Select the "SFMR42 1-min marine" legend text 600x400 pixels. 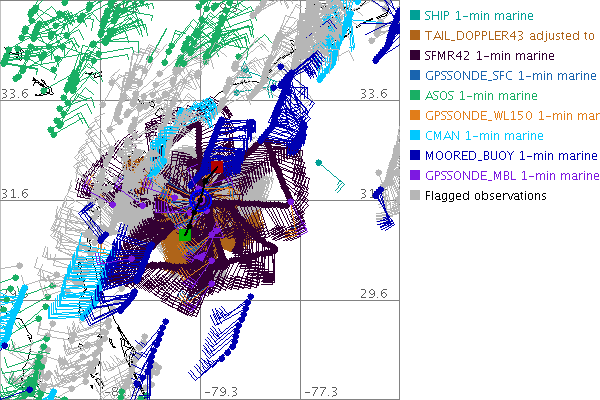(x=489, y=55)
